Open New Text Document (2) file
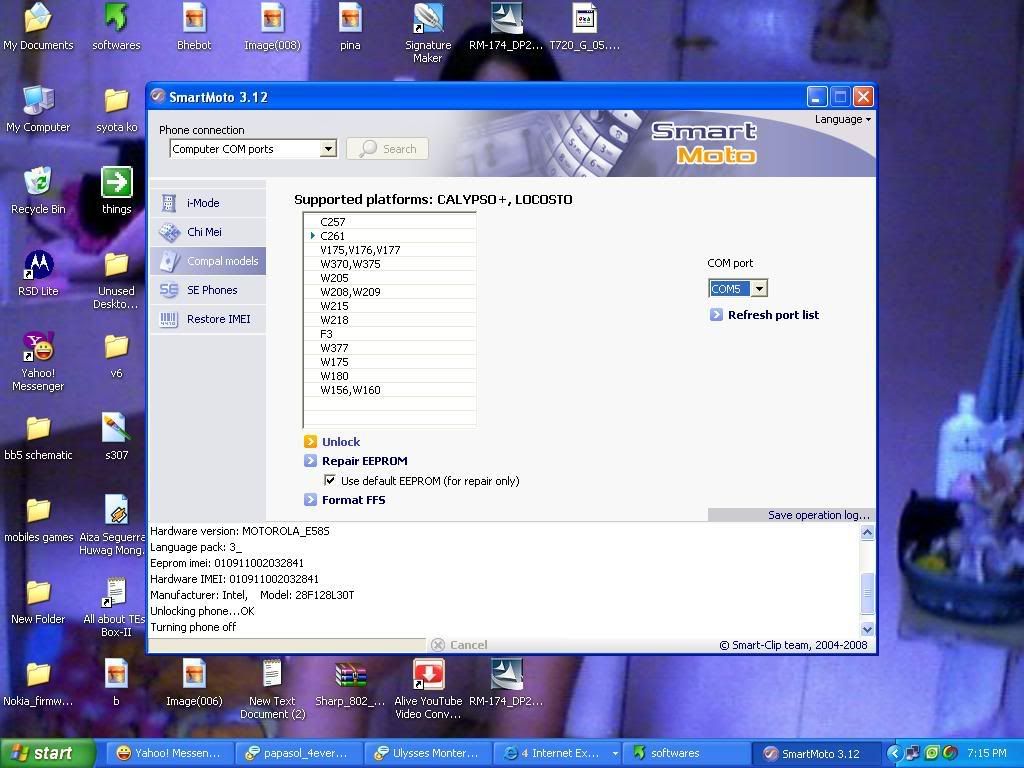Screen dimensions: 1024x768 [x=272, y=689]
